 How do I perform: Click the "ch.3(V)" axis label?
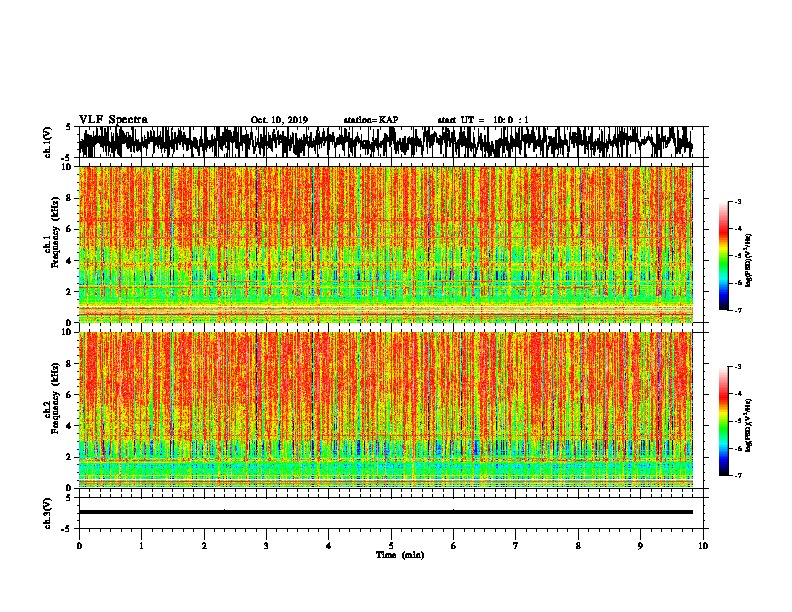click(x=48, y=513)
